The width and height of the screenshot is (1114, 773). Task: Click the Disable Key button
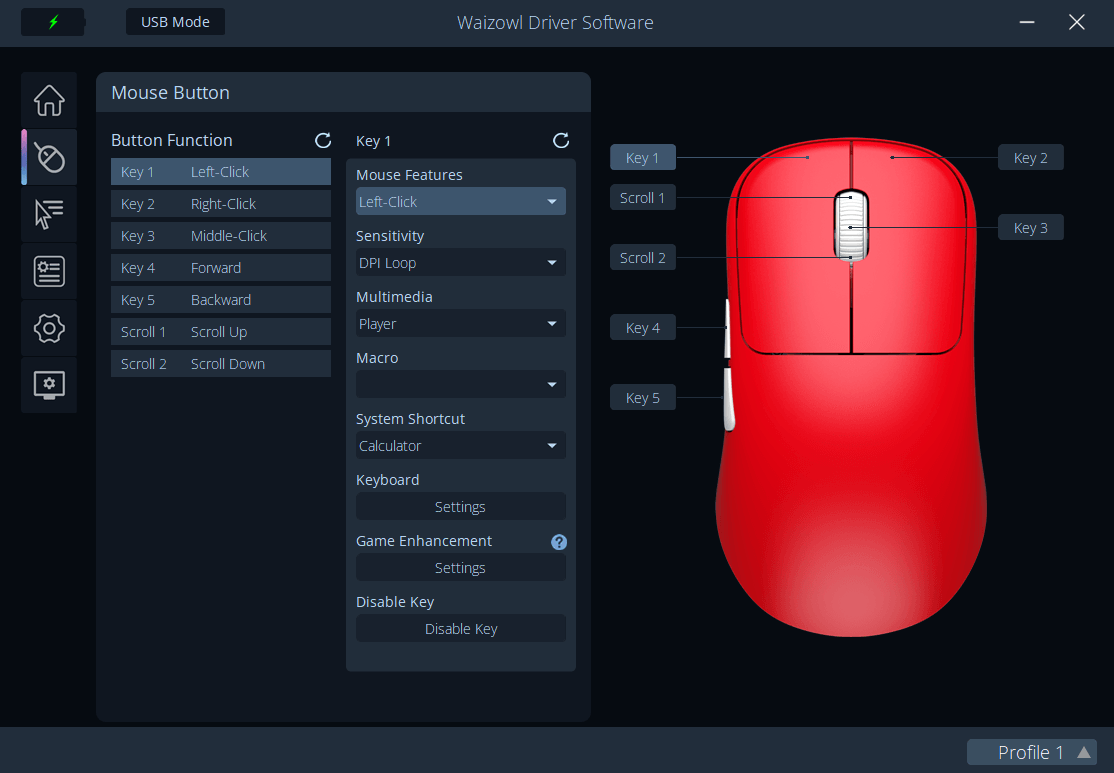click(460, 629)
